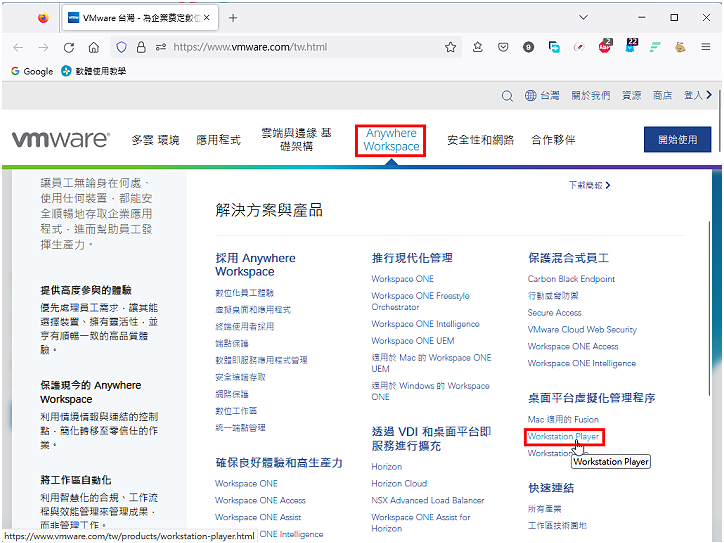This screenshot has width=724, height=543.
Task: Open 適用於 Mac 的 Workspace ONE UEM
Action: (431, 363)
